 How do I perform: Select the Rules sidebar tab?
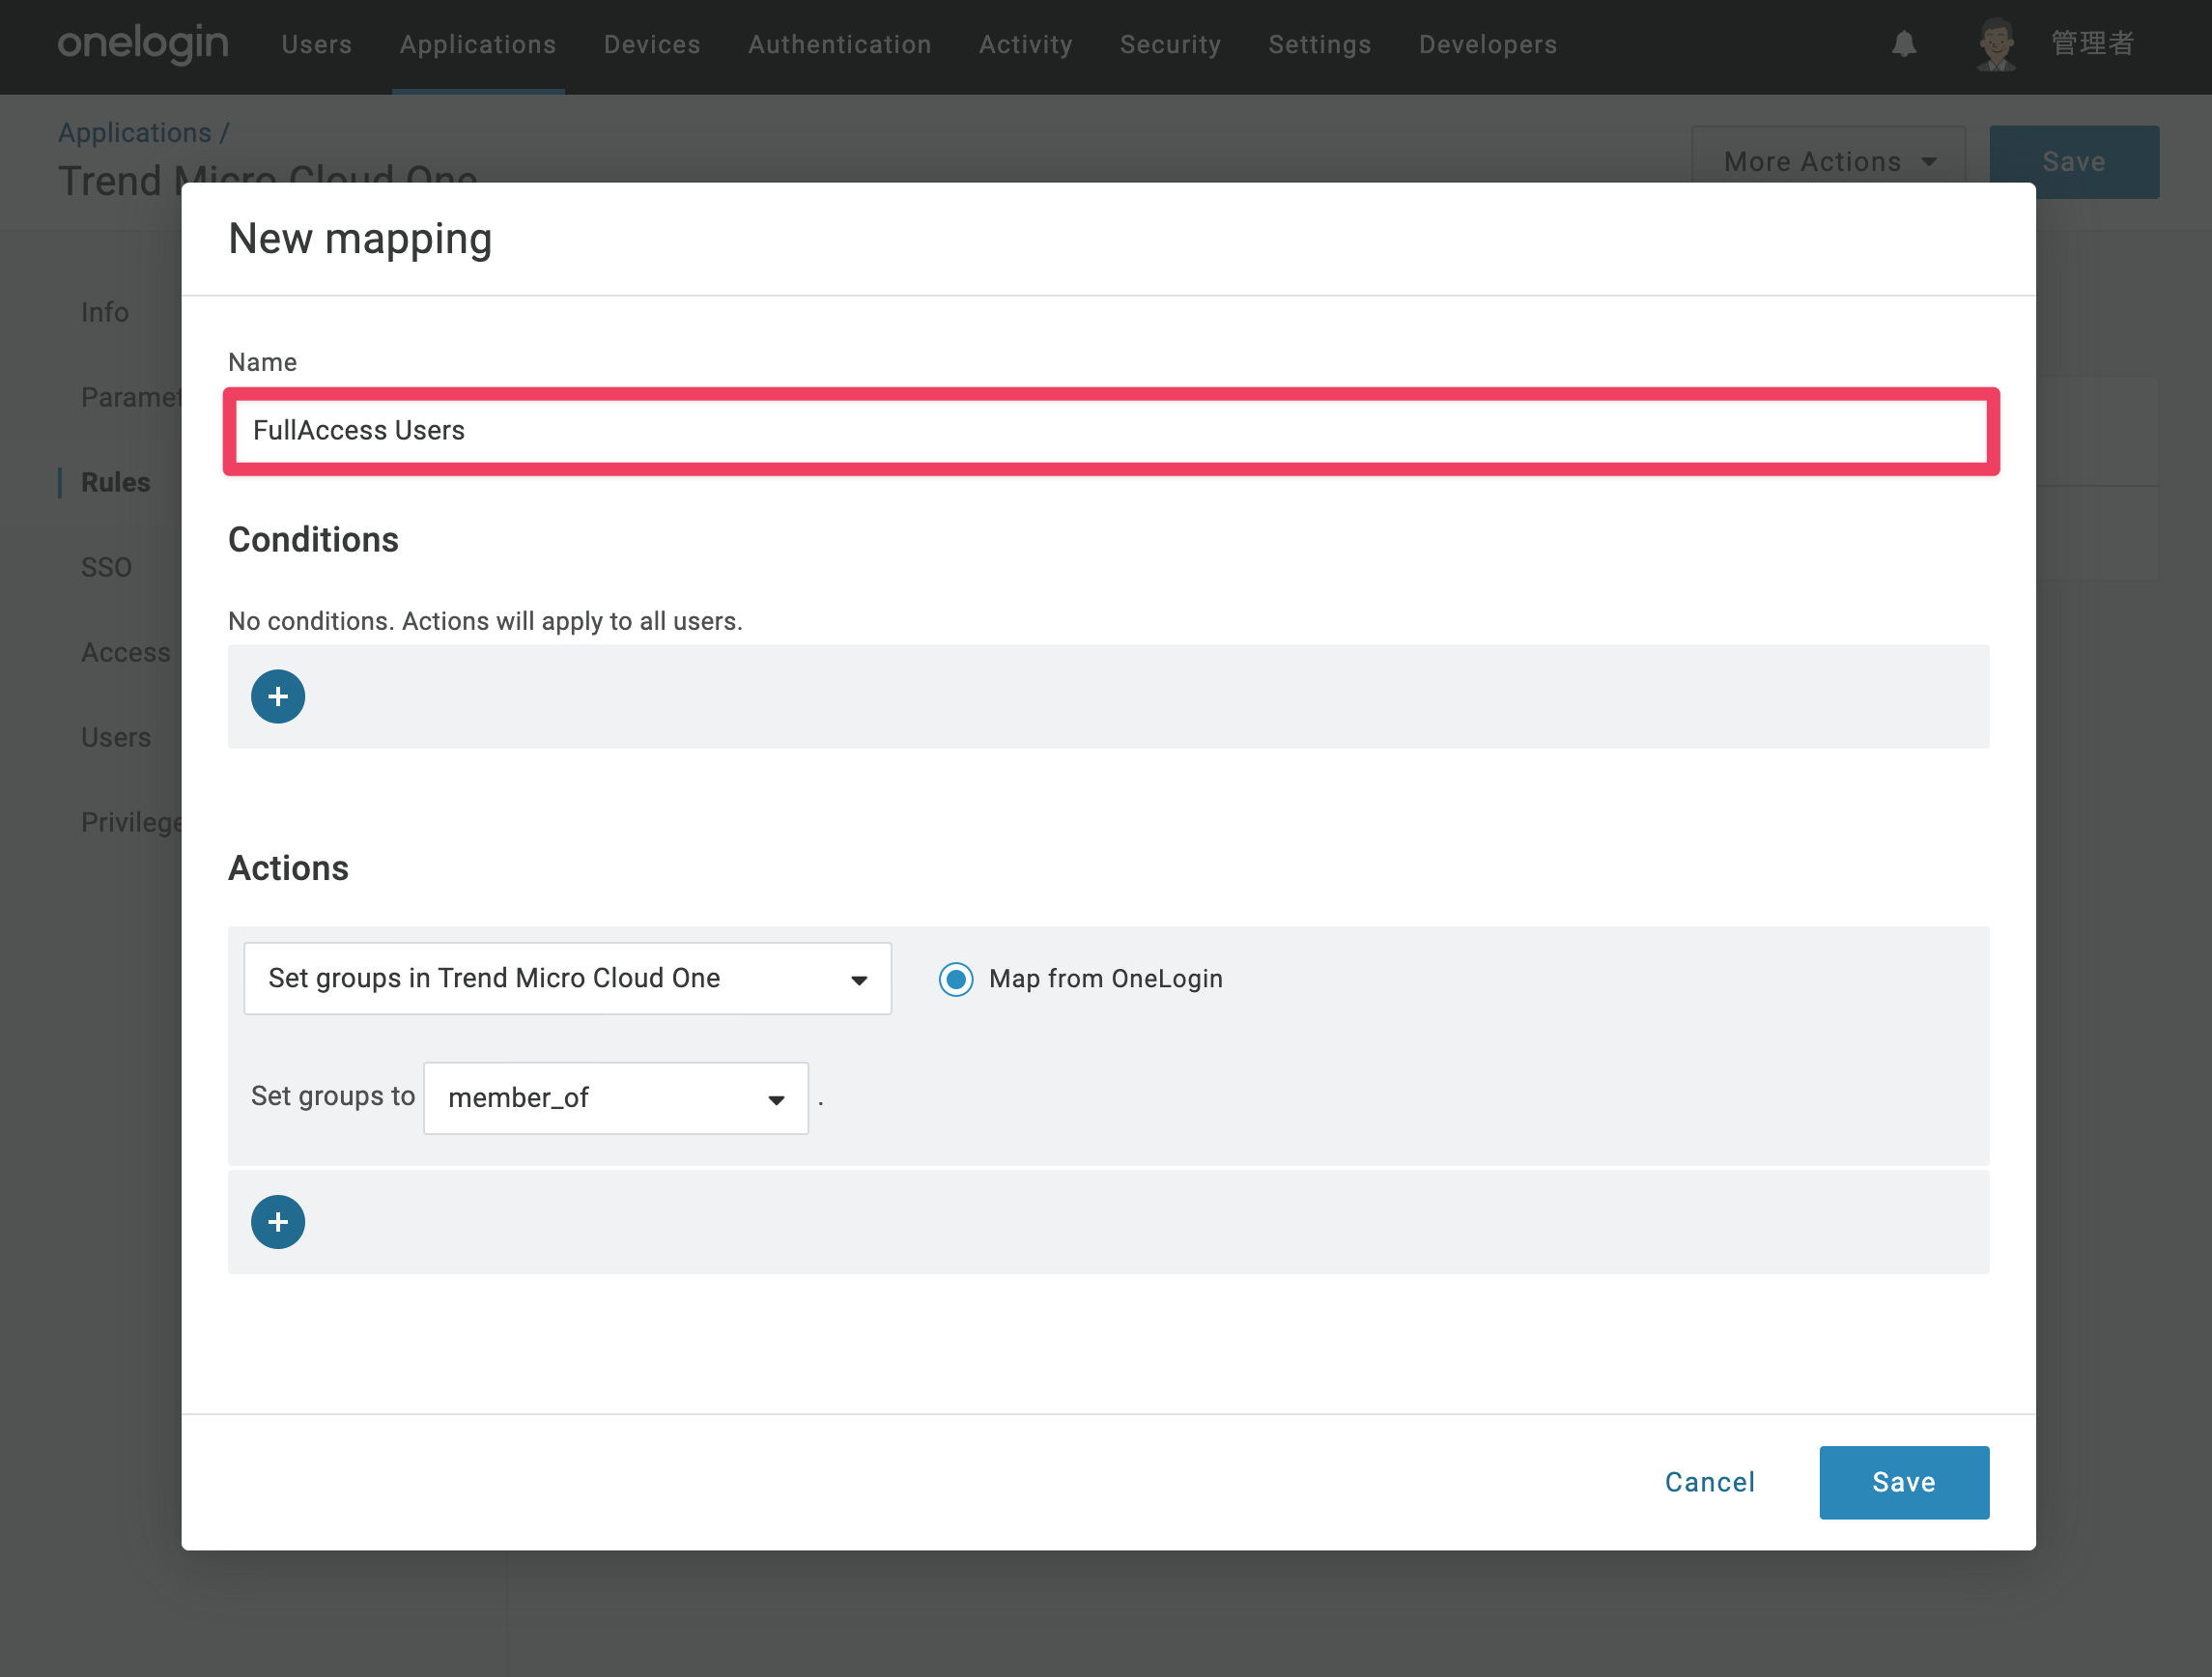(116, 482)
